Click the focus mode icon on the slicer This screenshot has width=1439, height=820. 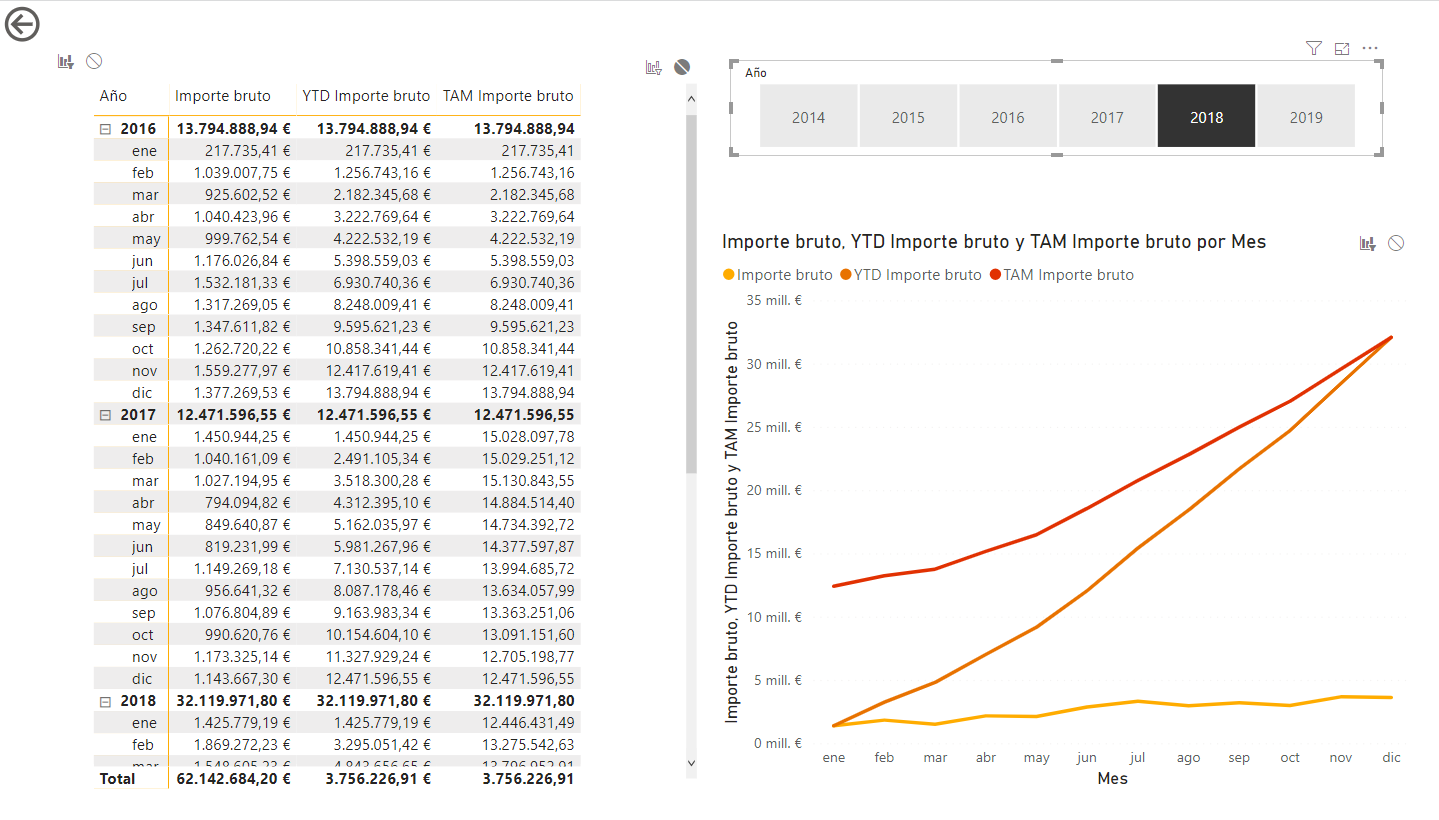click(1342, 47)
